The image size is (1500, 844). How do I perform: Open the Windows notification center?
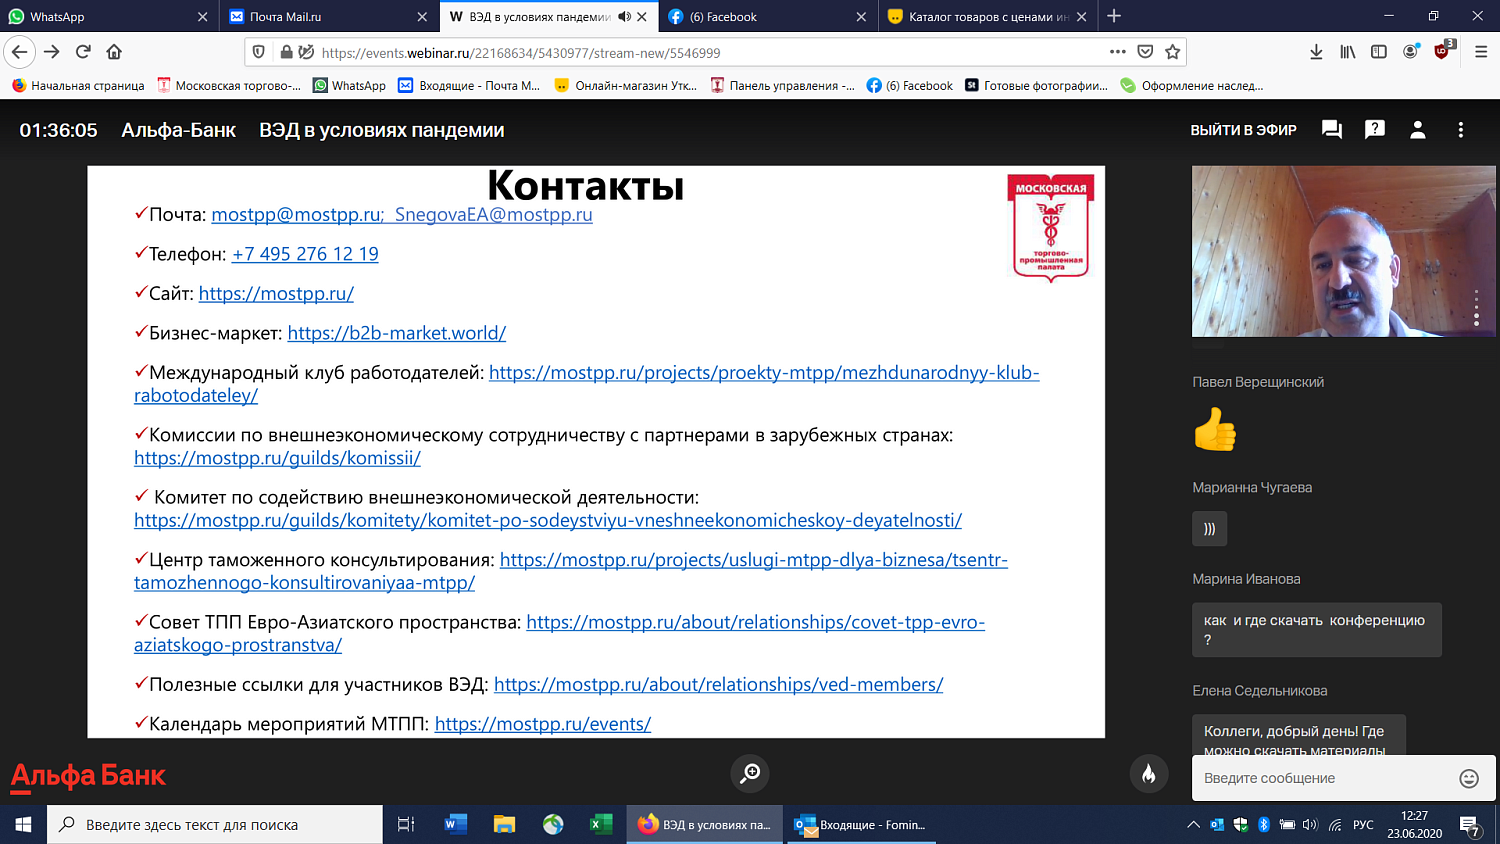pos(1470,826)
